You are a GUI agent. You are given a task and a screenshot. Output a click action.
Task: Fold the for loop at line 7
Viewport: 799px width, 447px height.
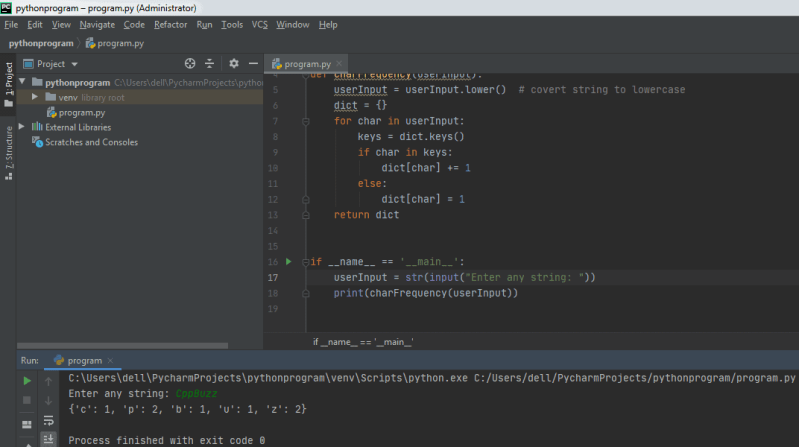tap(306, 121)
